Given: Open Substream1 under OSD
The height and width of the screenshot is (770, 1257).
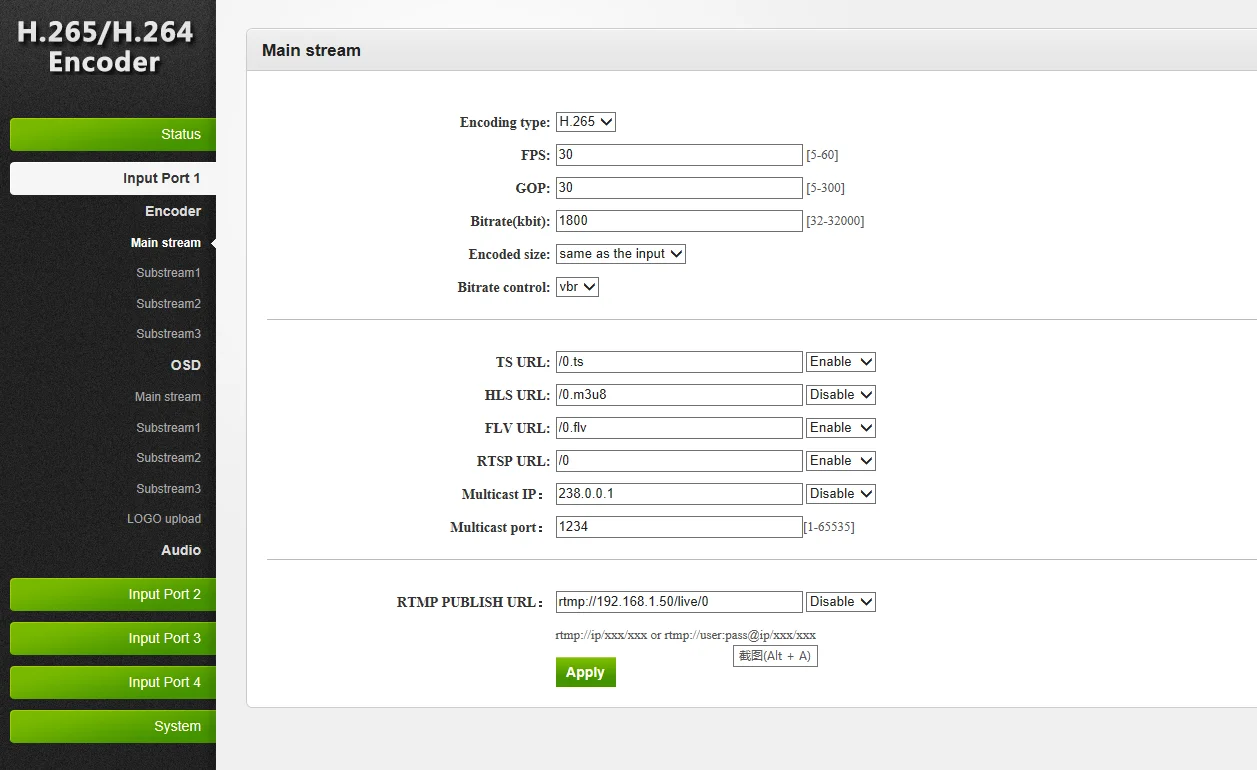Looking at the screenshot, I should tap(168, 428).
